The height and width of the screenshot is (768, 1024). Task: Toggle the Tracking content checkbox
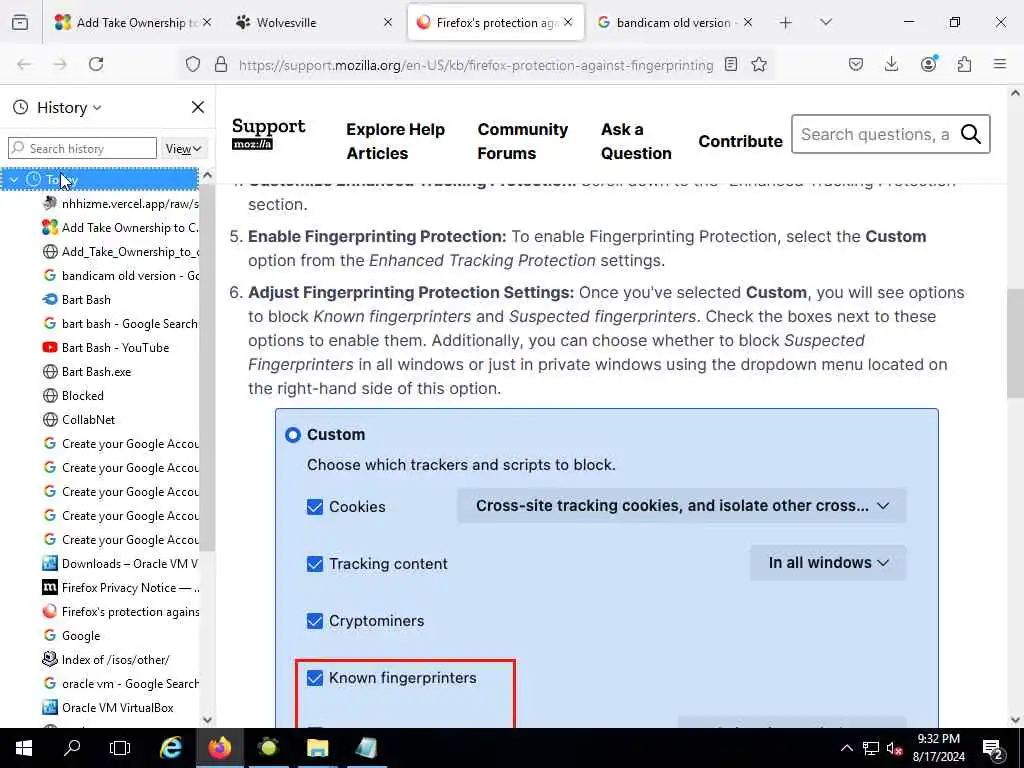pyautogui.click(x=315, y=564)
